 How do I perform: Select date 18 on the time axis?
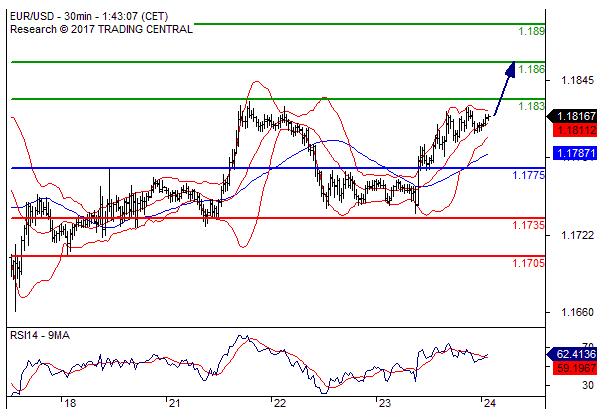(x=70, y=403)
